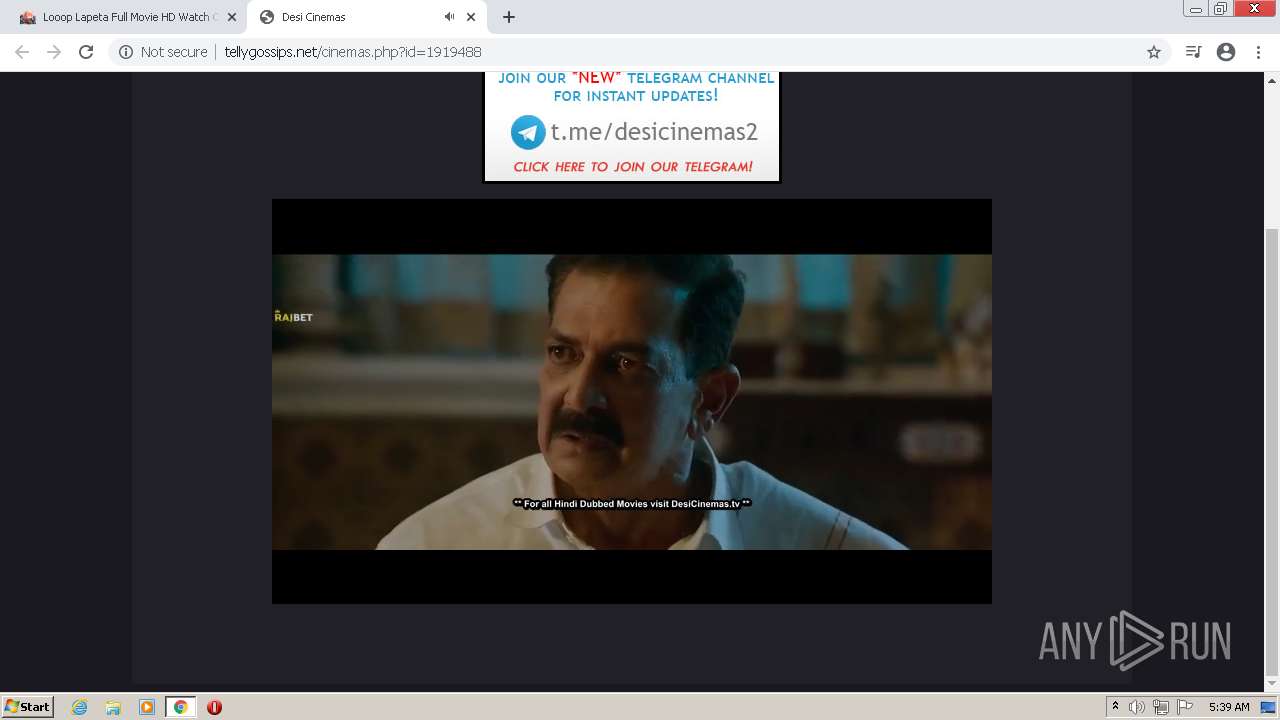Viewport: 1280px width, 720px height.
Task: Open a new browser tab
Action: (x=509, y=17)
